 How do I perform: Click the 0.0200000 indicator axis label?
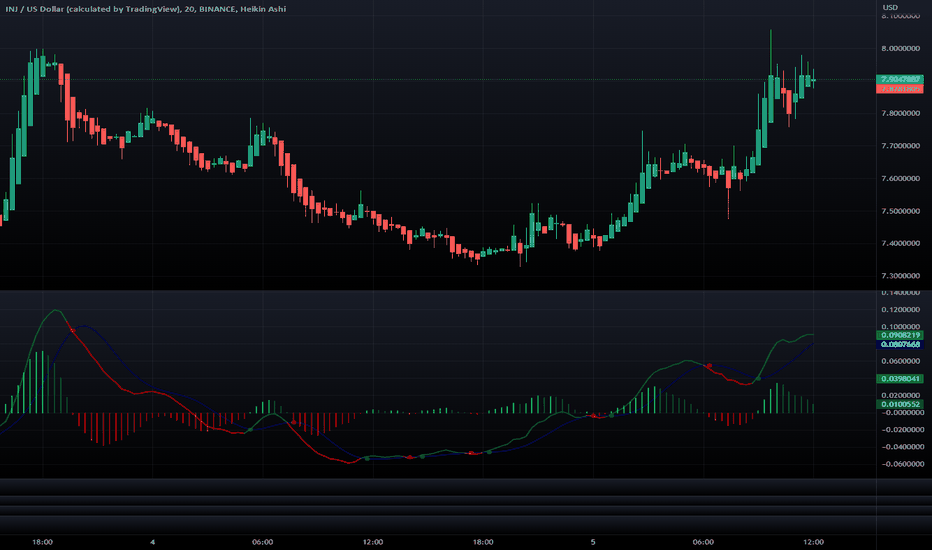[x=900, y=395]
